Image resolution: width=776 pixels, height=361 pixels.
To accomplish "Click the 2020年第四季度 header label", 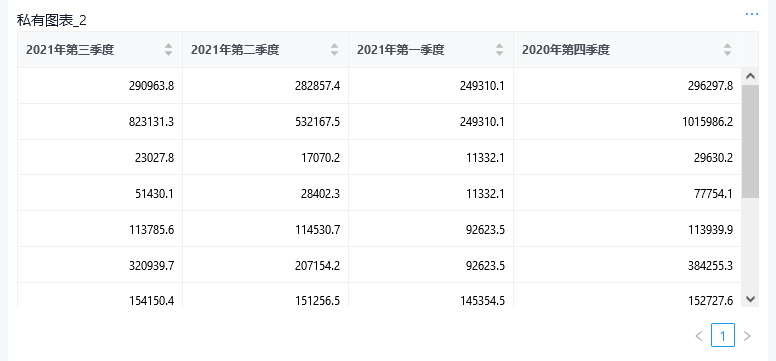I will (x=566, y=50).
